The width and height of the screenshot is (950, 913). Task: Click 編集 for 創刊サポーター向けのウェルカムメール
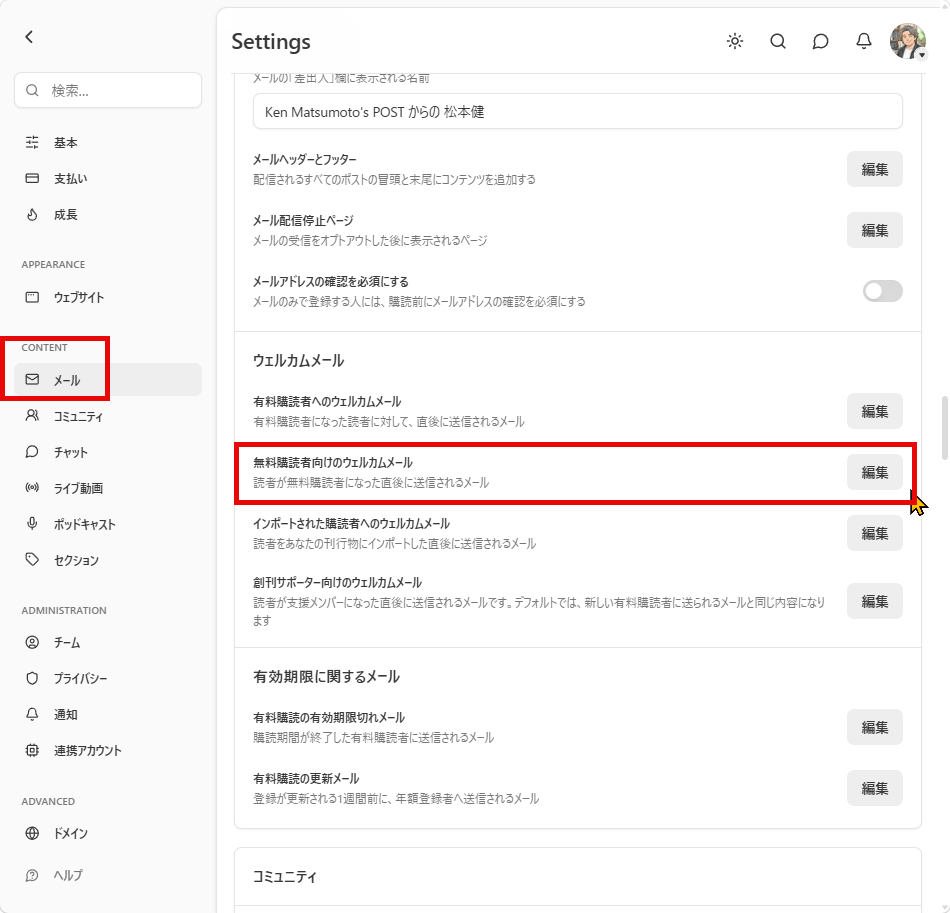[874, 601]
